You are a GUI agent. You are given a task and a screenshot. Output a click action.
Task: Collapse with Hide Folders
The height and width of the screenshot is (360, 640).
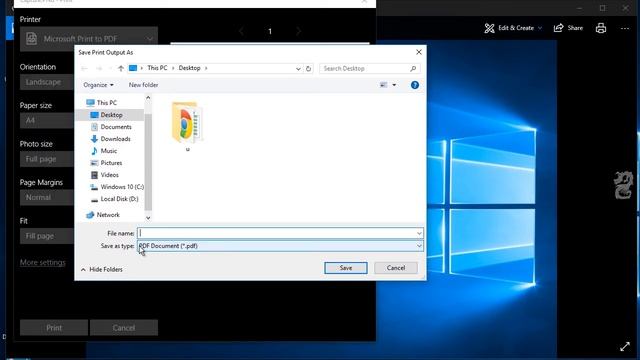(102, 269)
